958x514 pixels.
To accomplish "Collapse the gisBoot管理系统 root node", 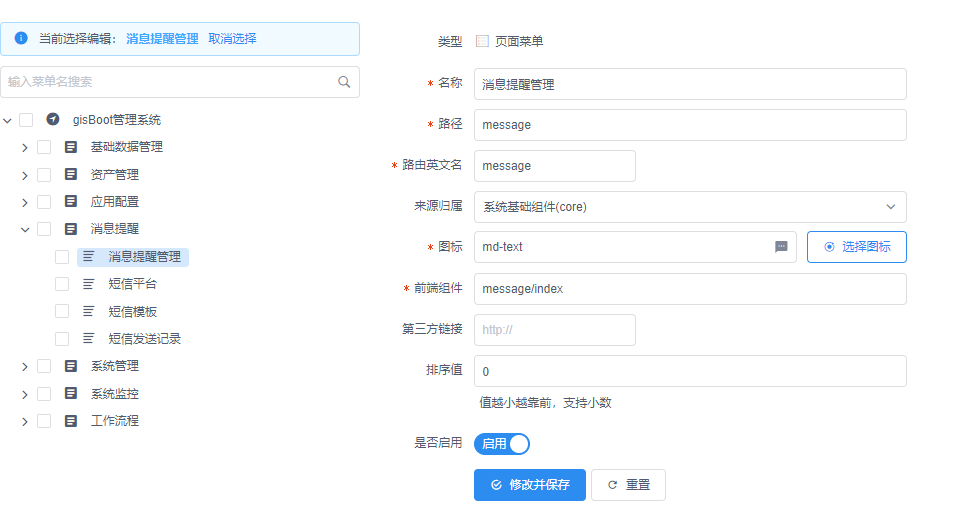I will (7, 120).
